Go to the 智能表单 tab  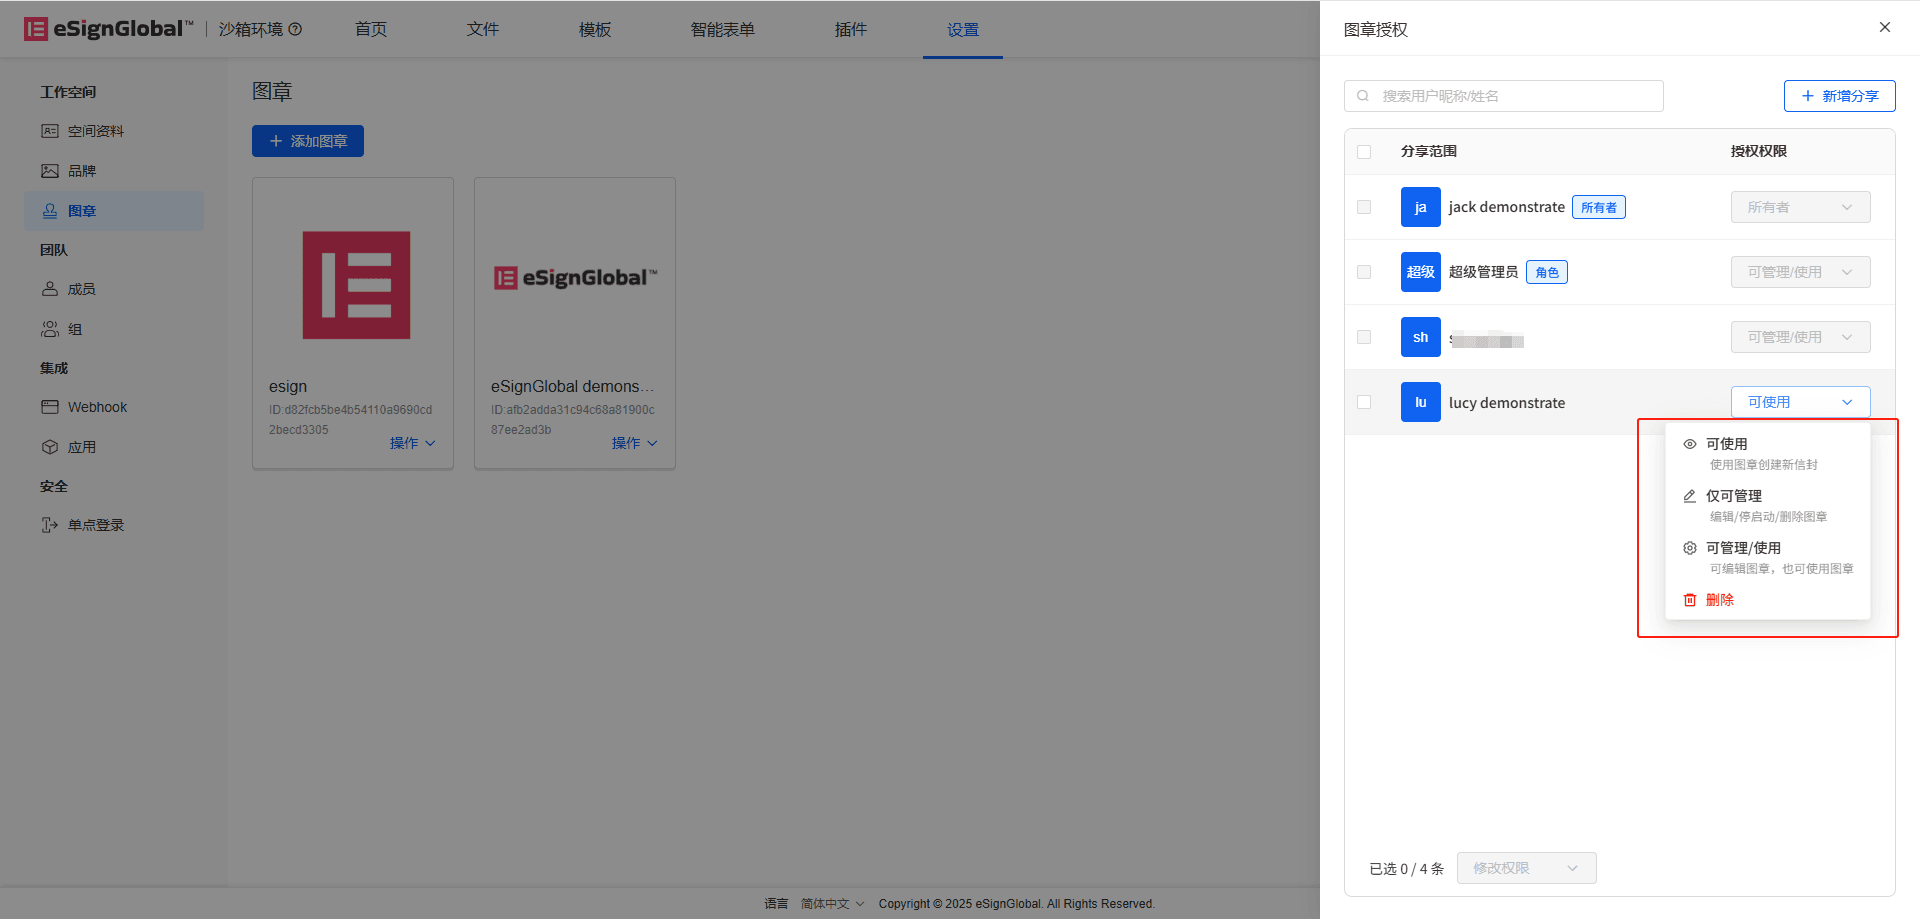pyautogui.click(x=723, y=30)
